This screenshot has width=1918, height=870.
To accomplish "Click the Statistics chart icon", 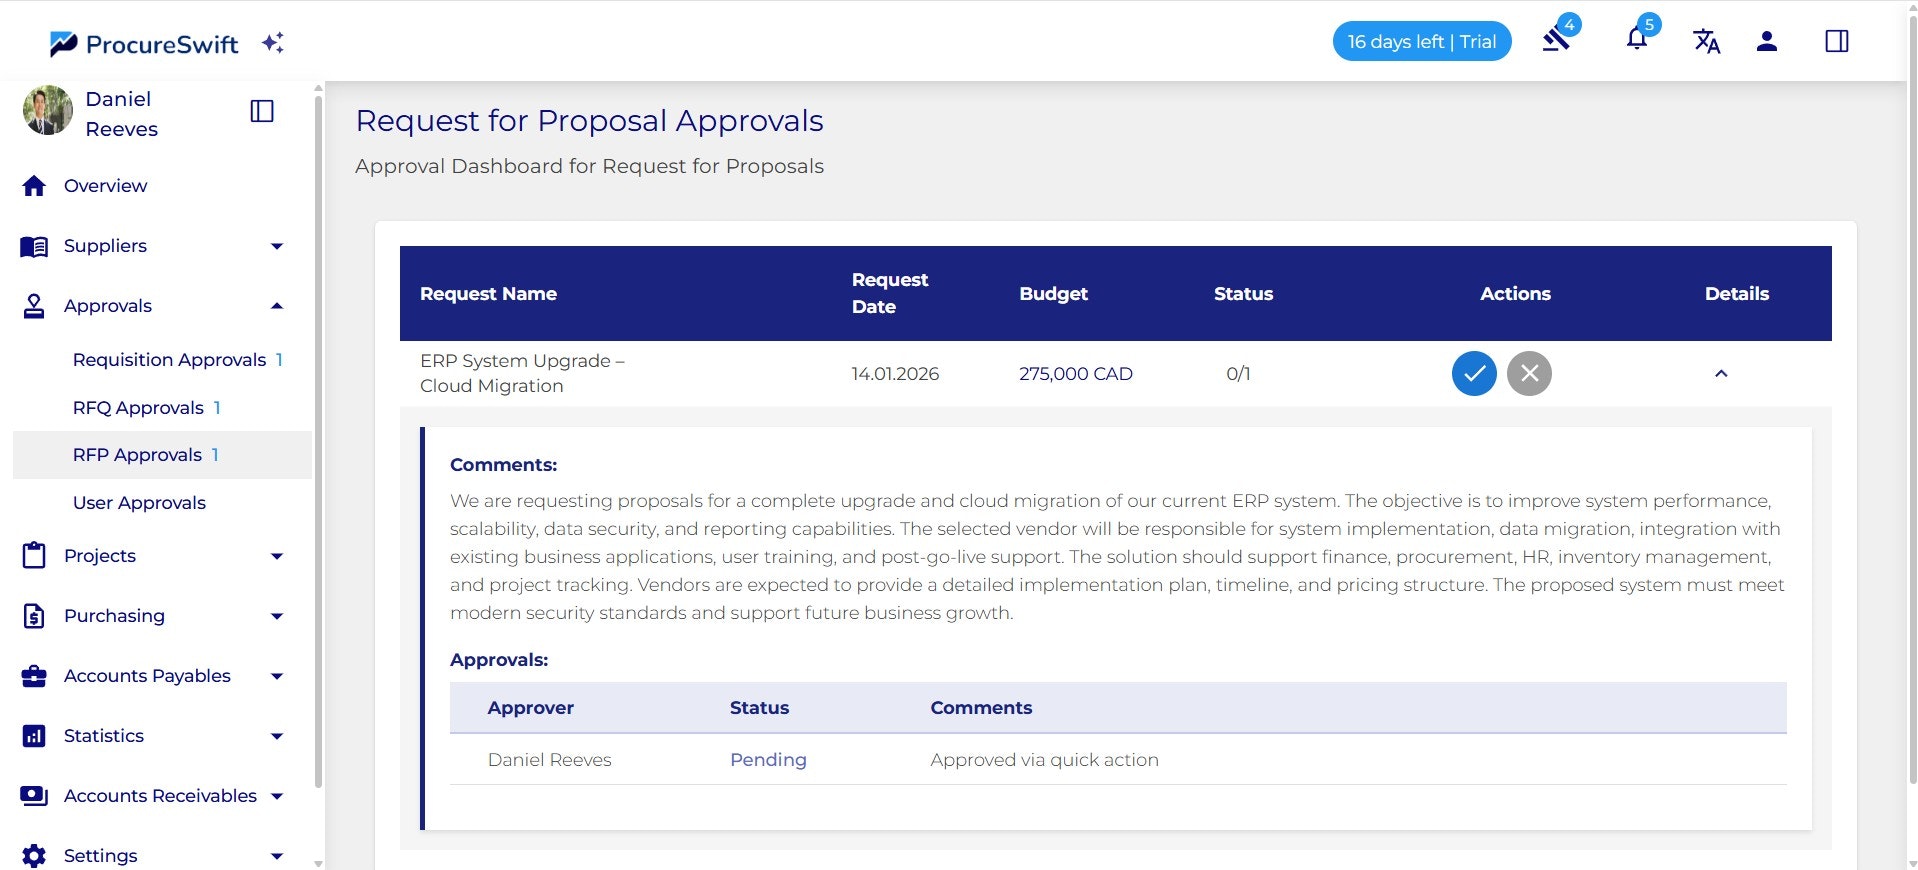I will point(34,736).
